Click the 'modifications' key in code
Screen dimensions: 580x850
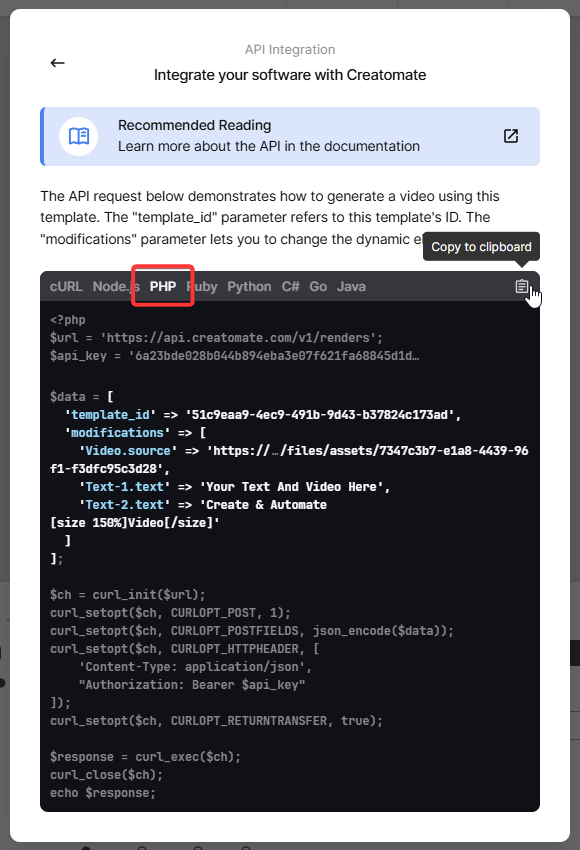point(117,433)
